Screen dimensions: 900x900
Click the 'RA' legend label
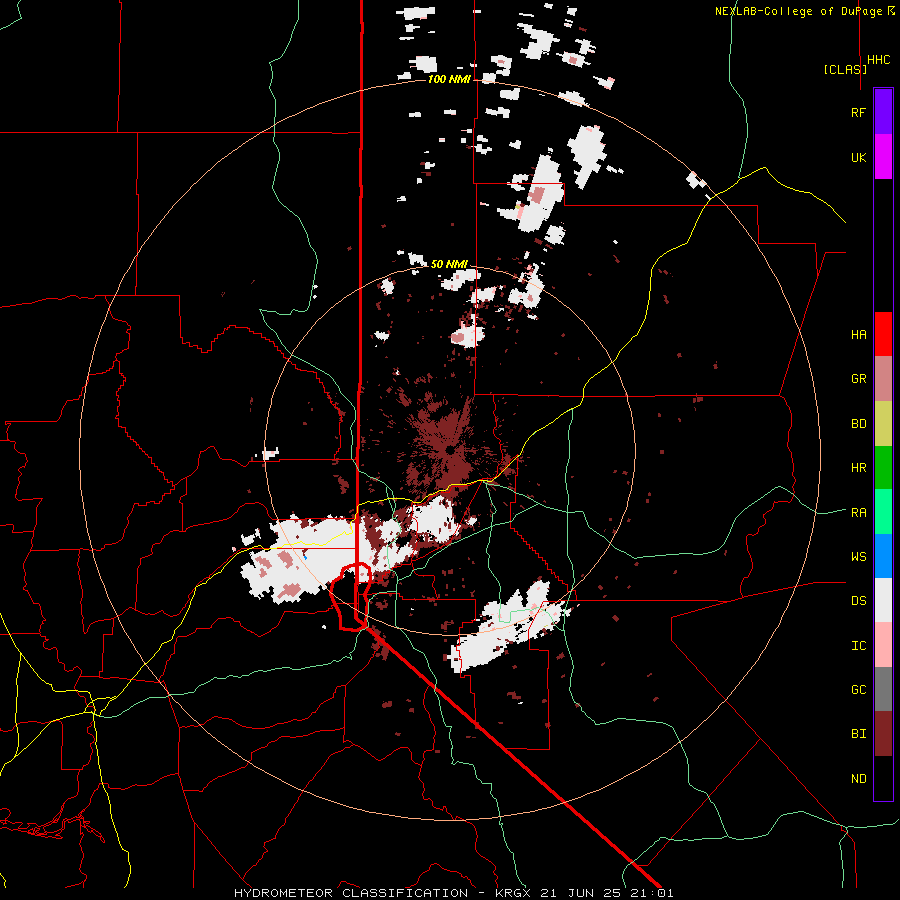point(858,512)
